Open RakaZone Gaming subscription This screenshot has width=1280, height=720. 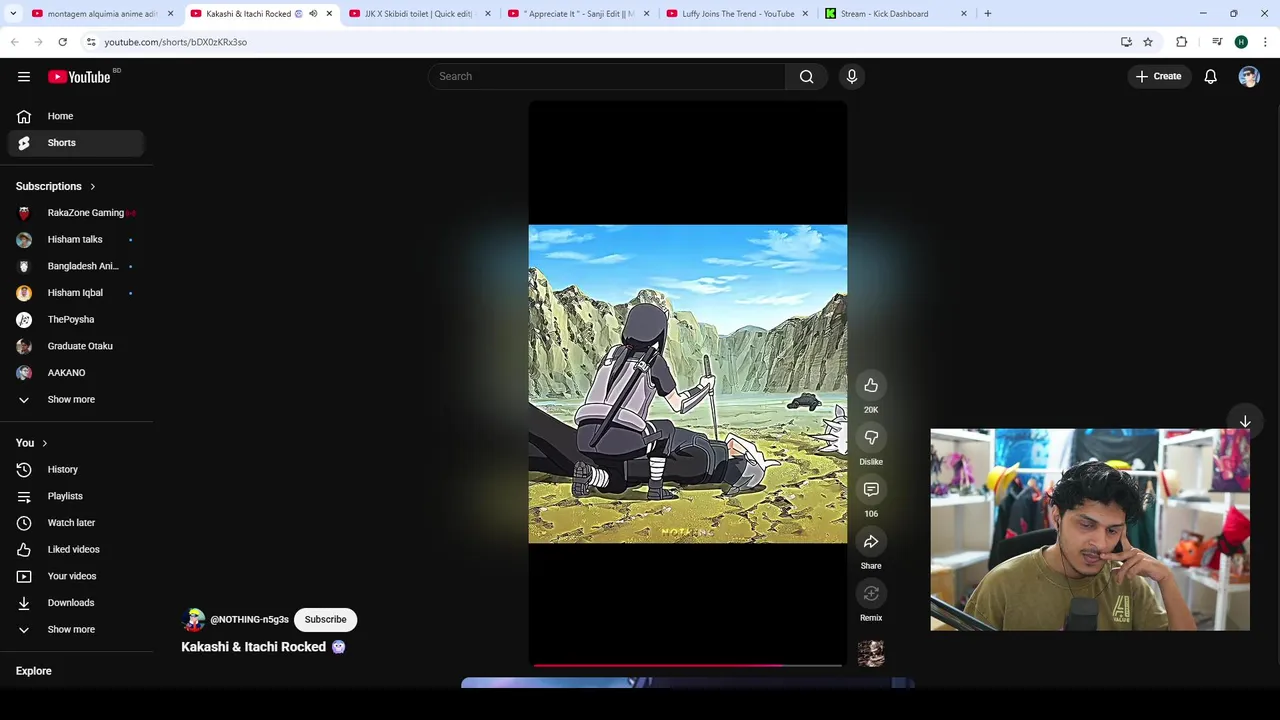point(76,213)
